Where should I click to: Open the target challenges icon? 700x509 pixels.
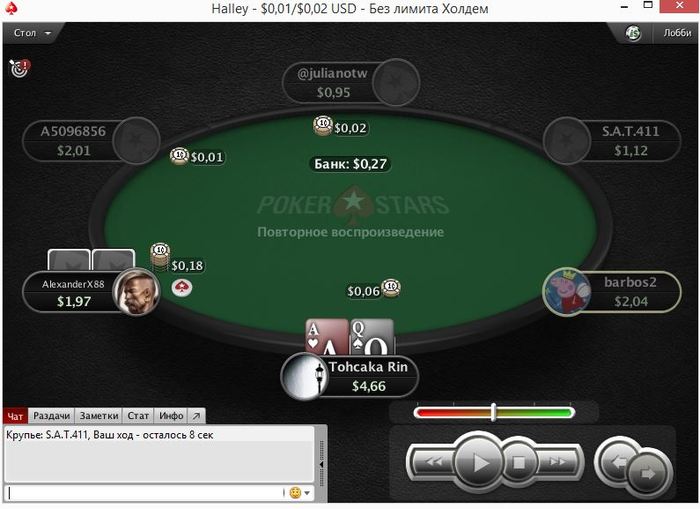click(x=19, y=67)
